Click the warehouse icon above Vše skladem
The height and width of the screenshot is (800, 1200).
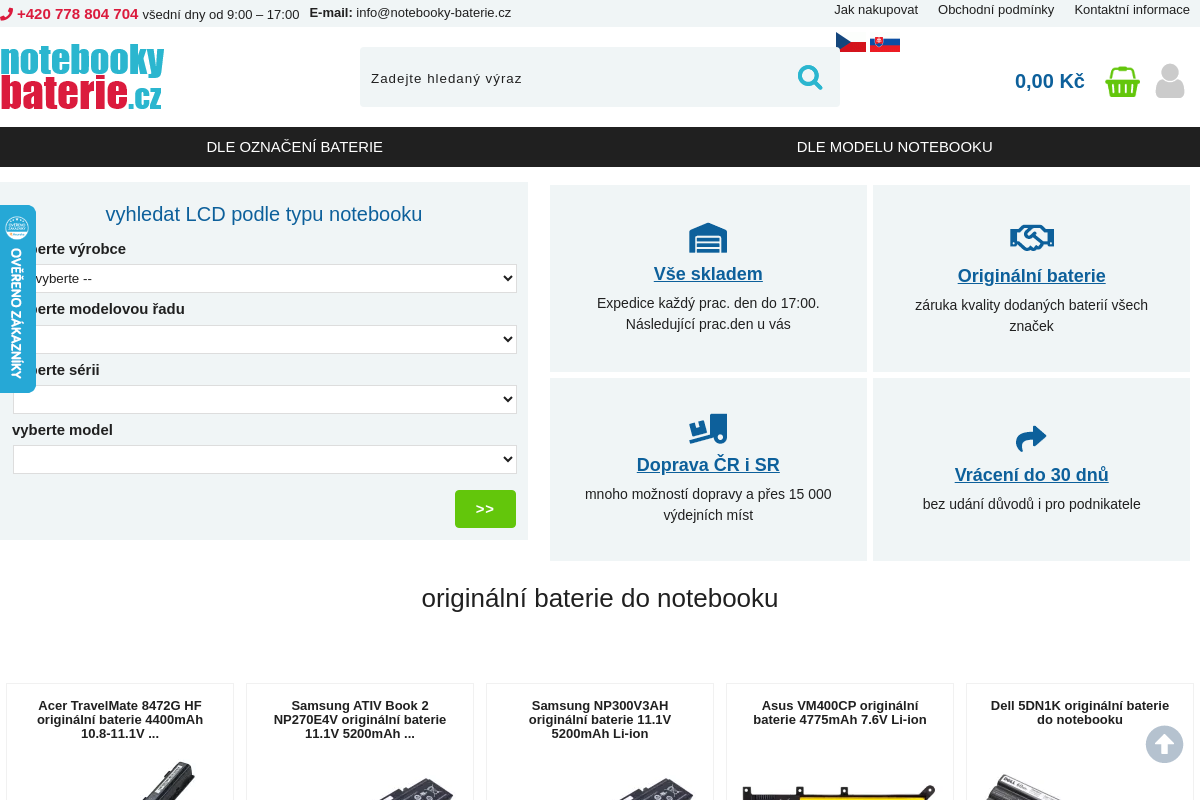click(x=708, y=238)
